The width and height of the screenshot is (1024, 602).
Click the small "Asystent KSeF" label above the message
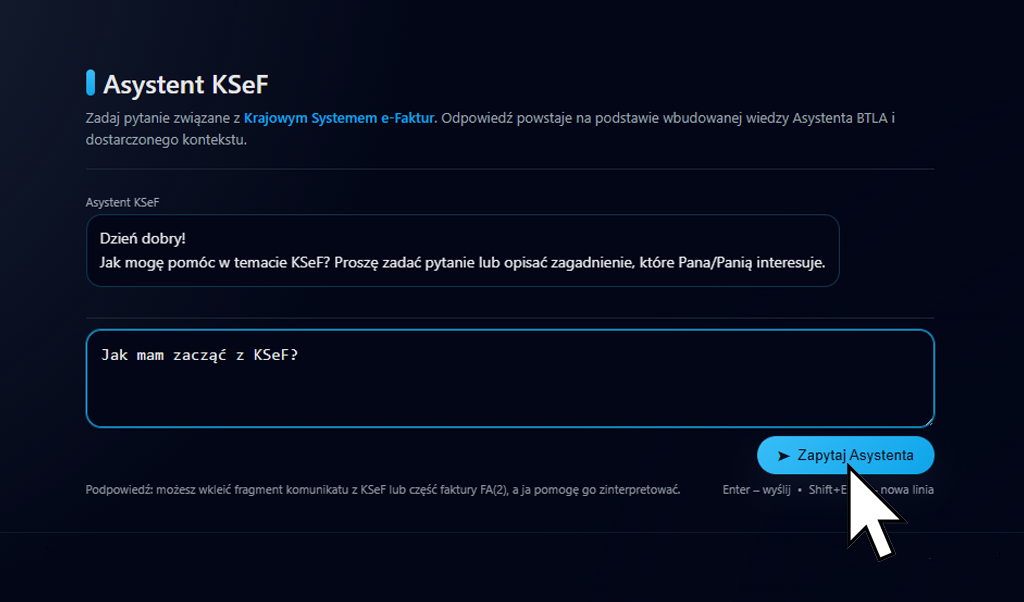coord(122,202)
